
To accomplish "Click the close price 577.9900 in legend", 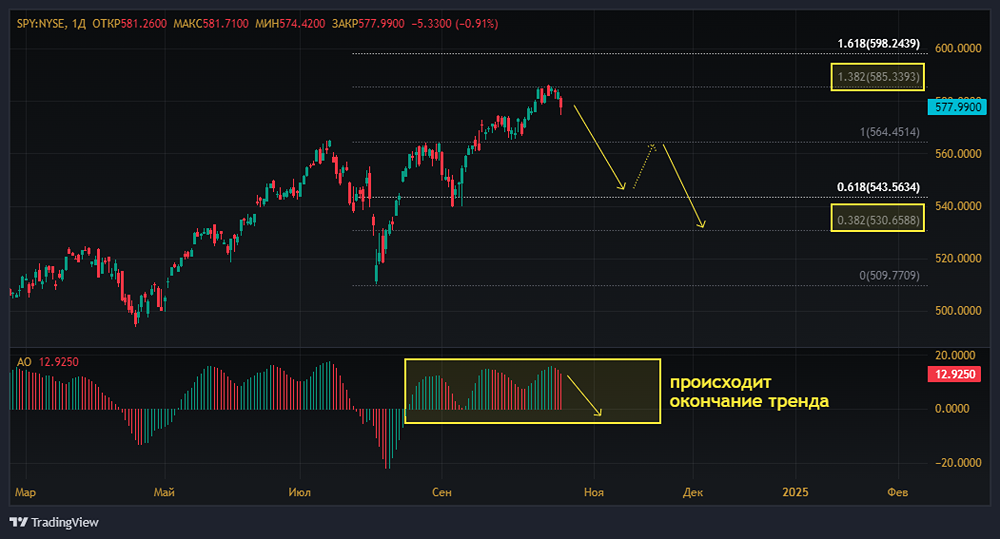I will (x=381, y=24).
